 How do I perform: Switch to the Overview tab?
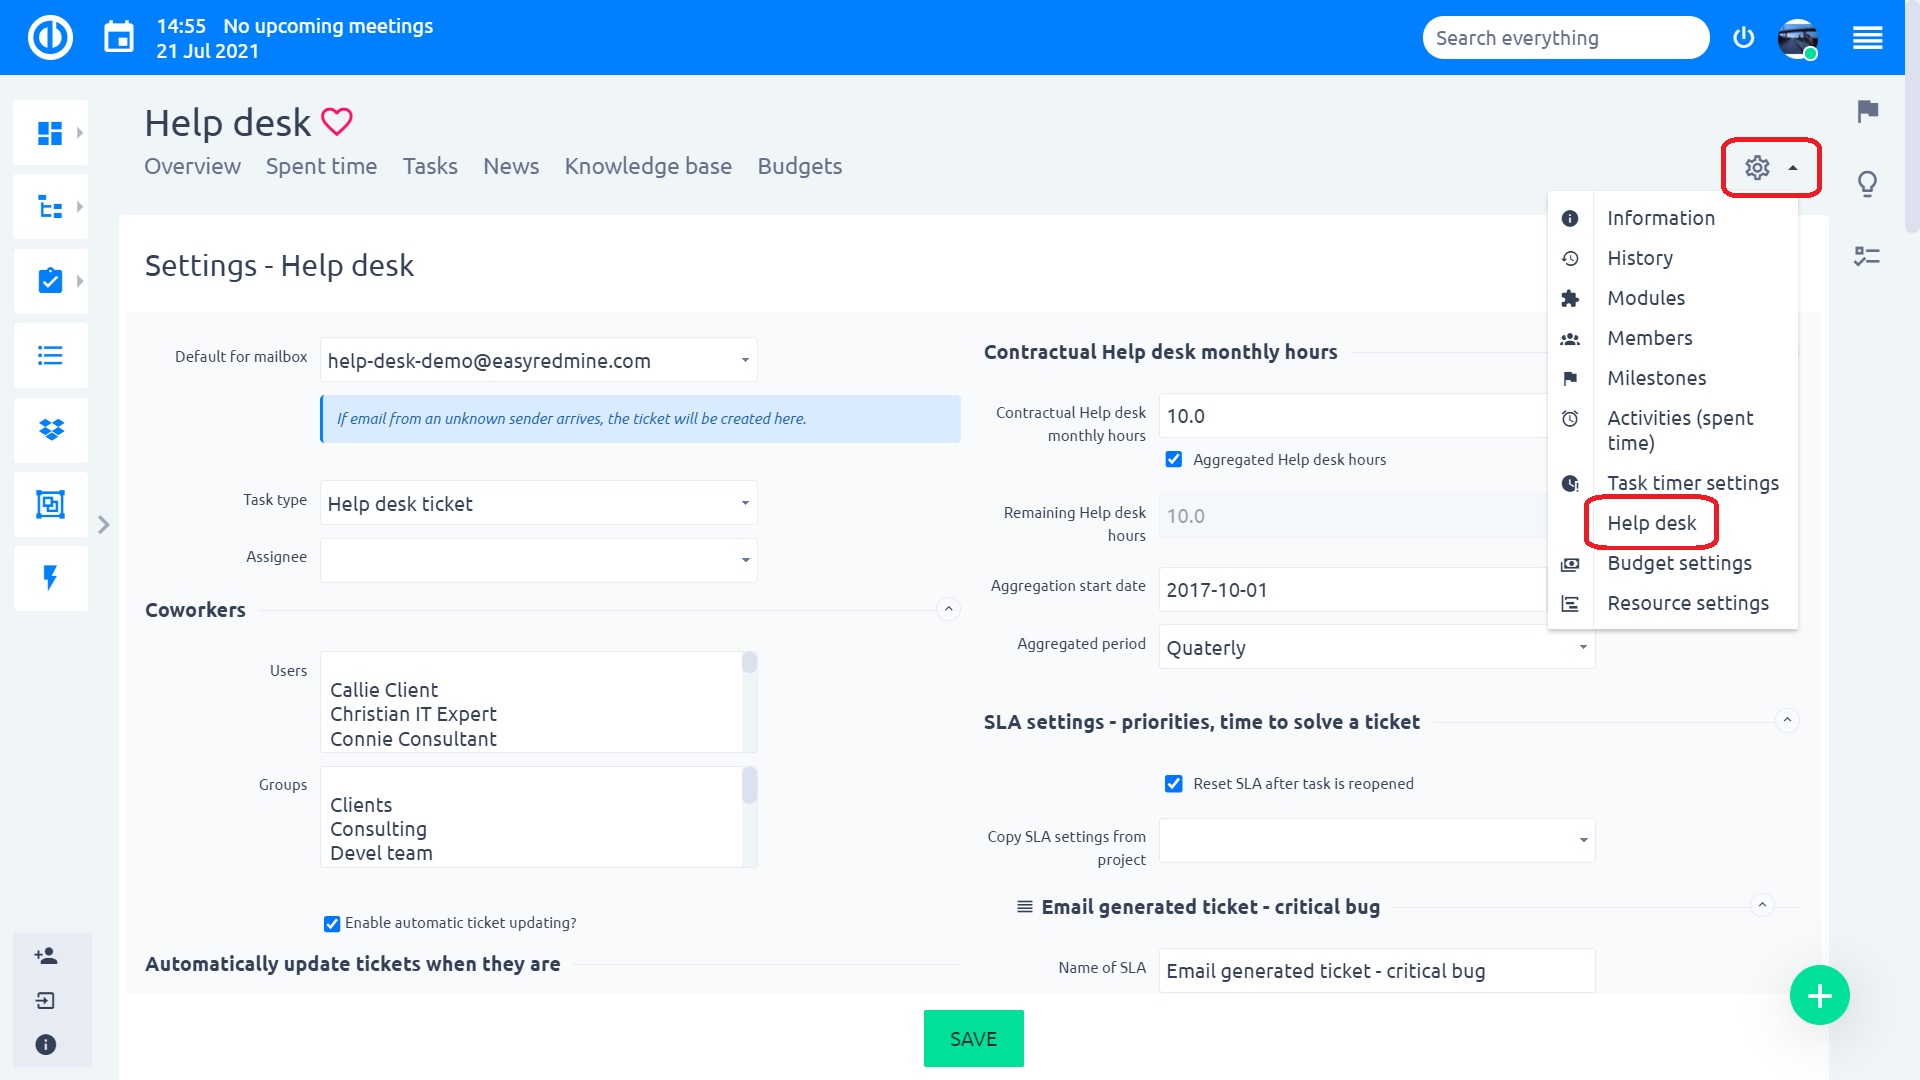point(192,166)
